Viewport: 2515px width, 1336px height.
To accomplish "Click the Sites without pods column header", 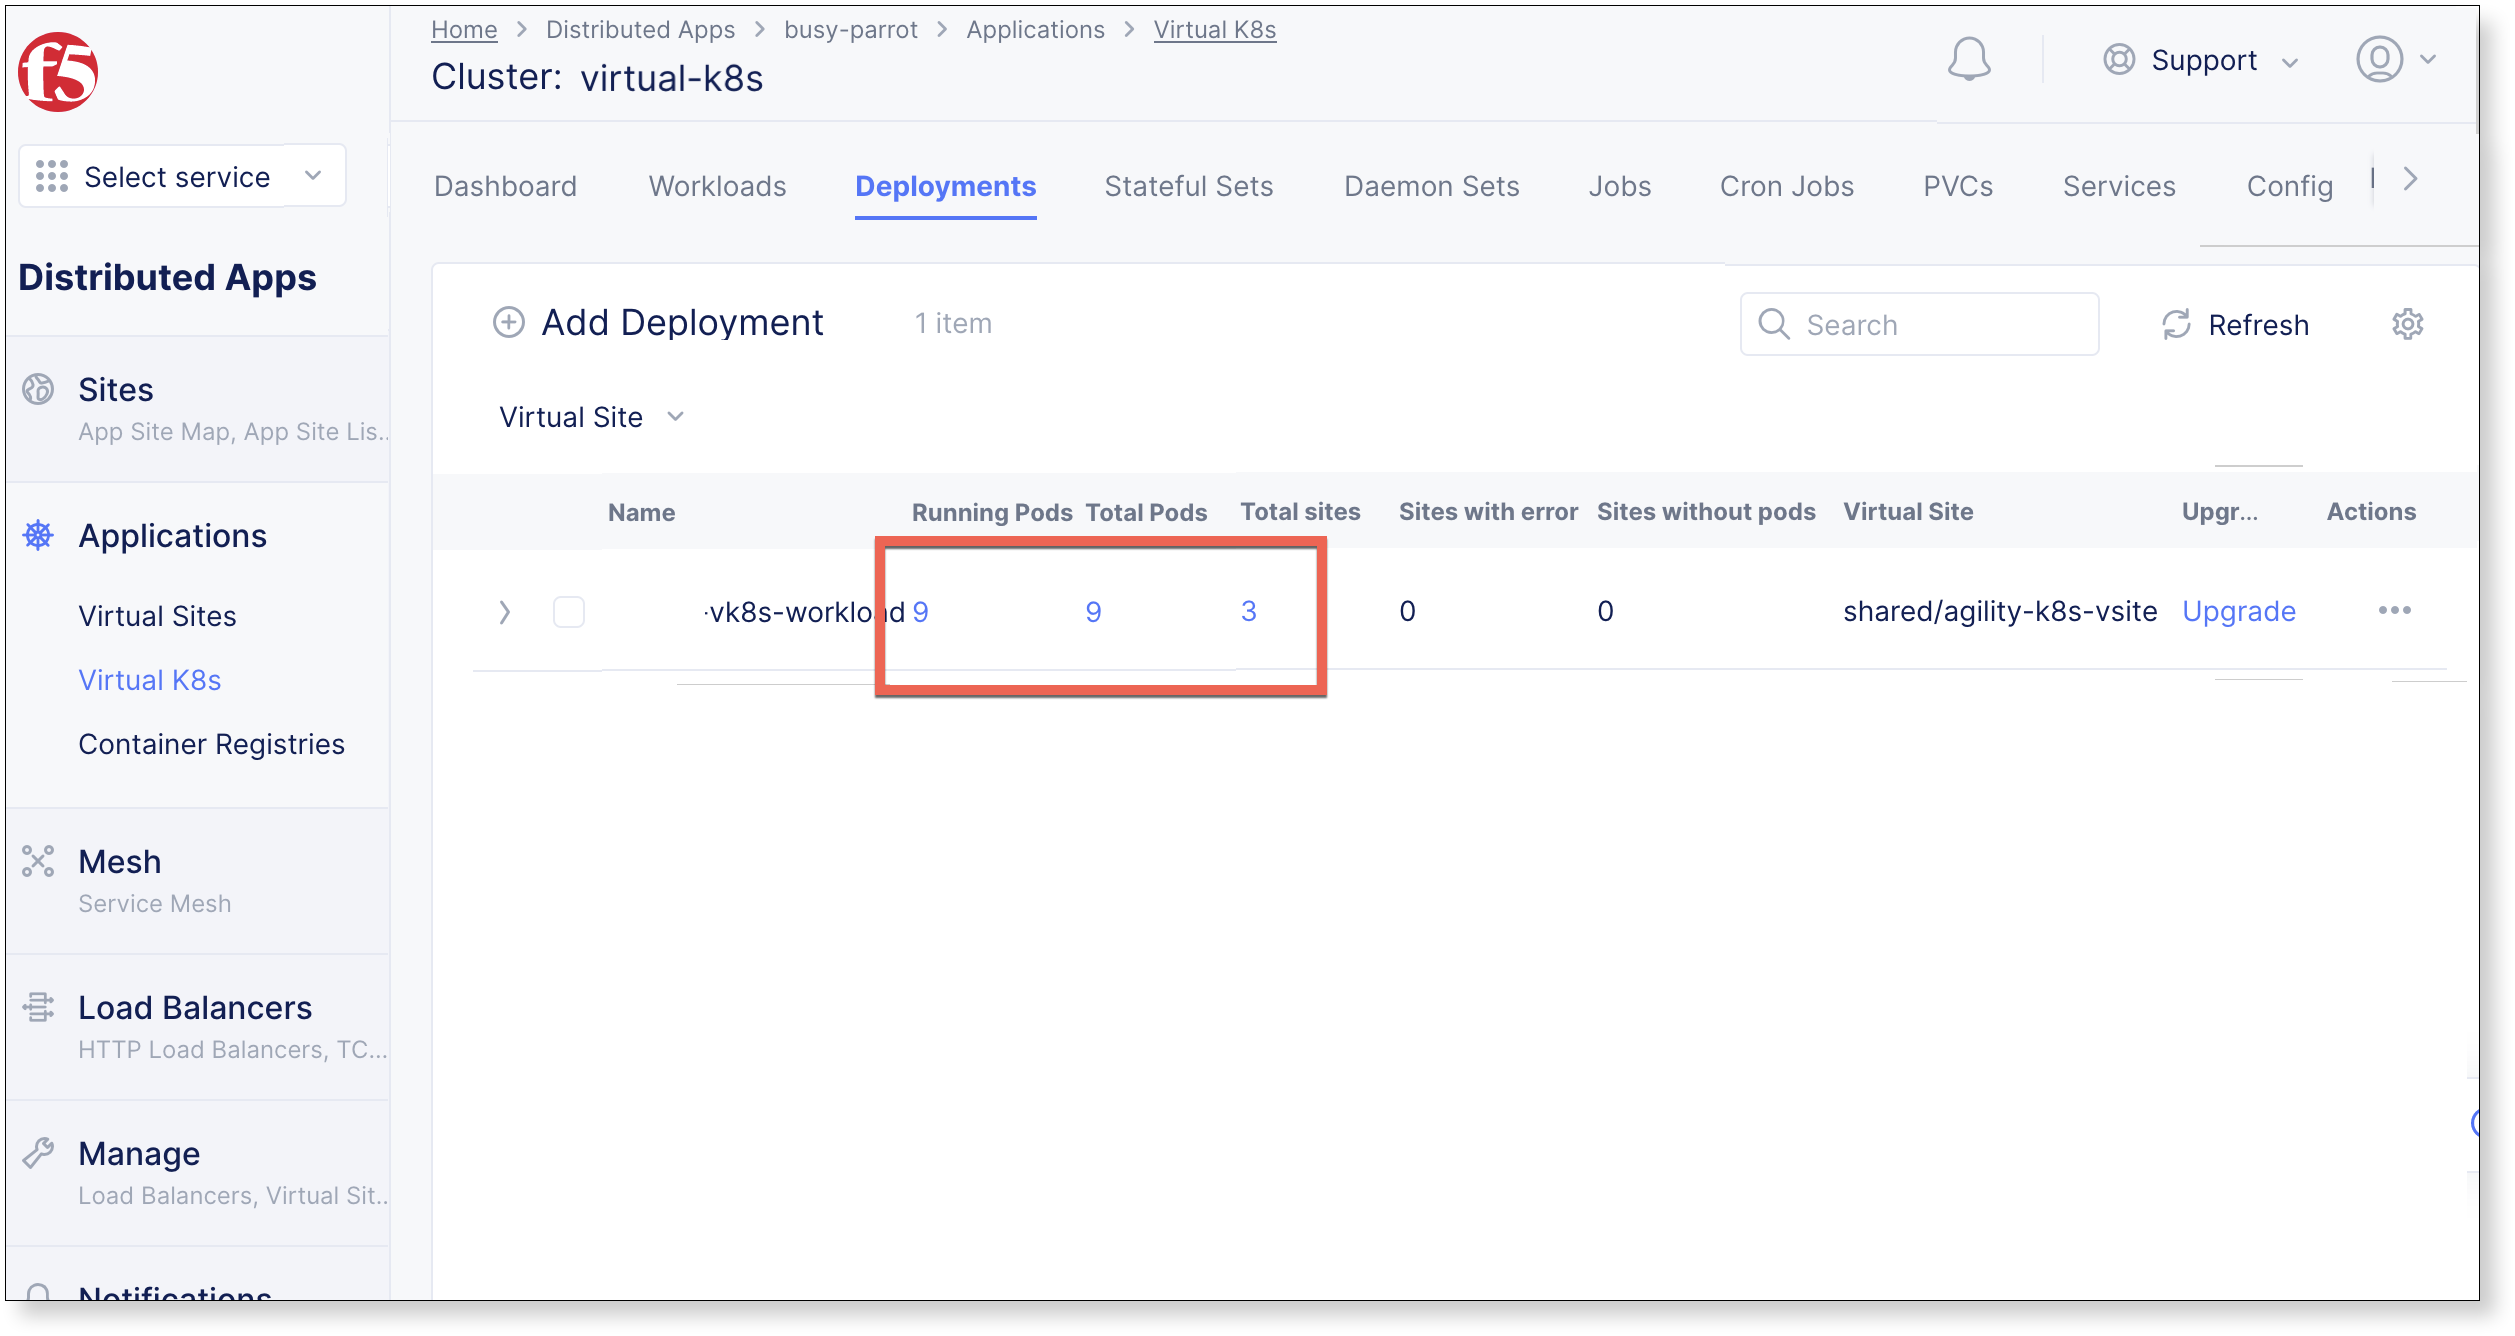I will click(1706, 512).
